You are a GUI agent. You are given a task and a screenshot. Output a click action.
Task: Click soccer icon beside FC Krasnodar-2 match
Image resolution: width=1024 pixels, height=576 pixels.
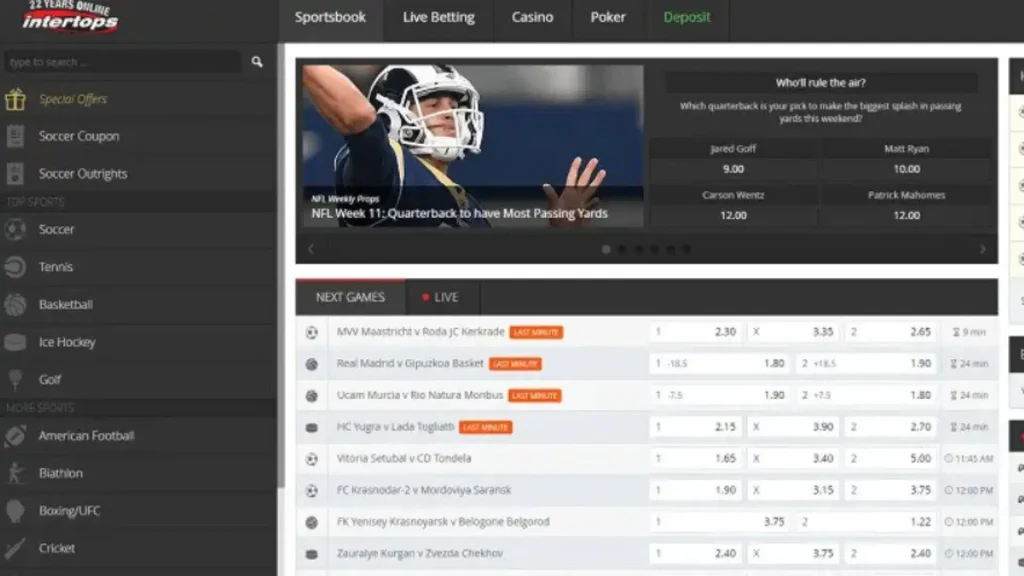(312, 490)
